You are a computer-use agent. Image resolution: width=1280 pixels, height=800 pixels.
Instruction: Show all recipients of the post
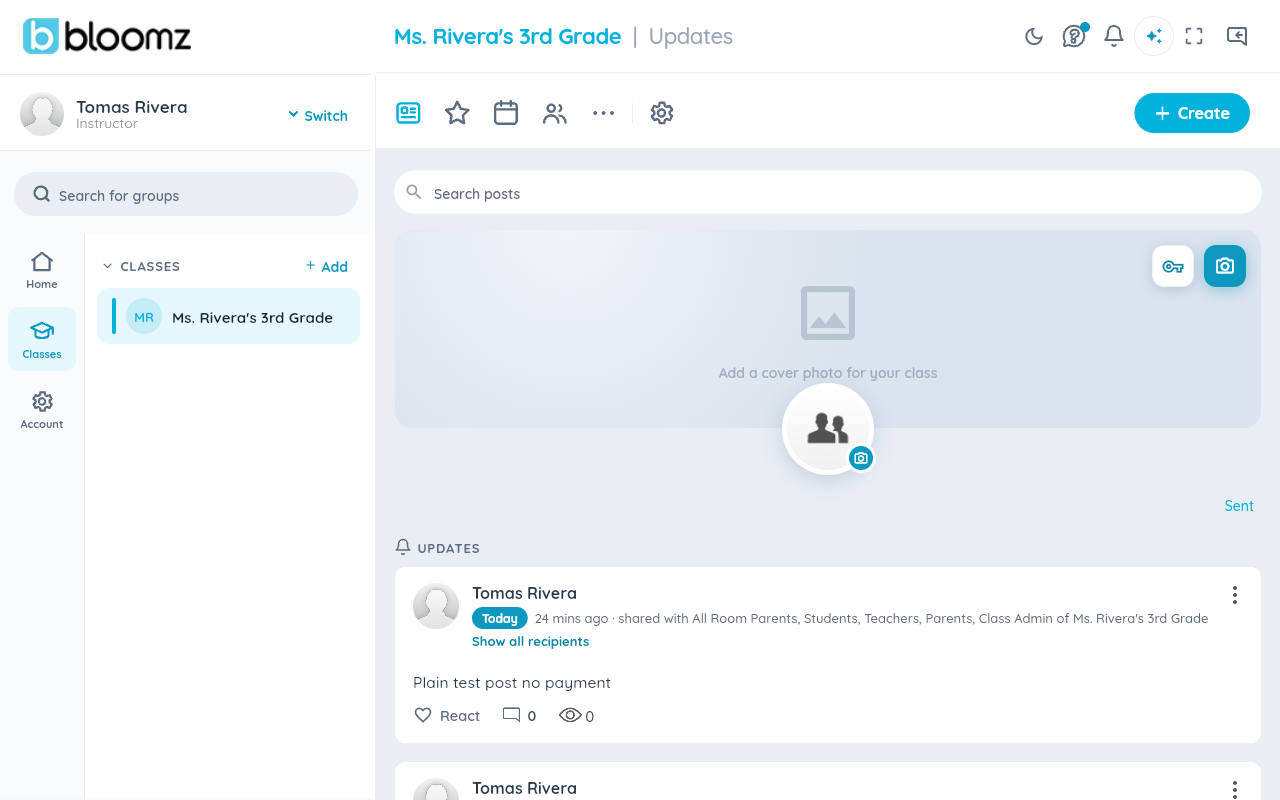point(530,641)
